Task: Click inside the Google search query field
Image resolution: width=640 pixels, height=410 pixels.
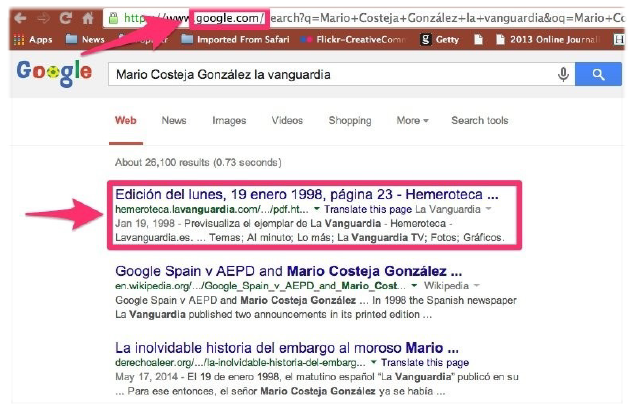Action: [331, 74]
